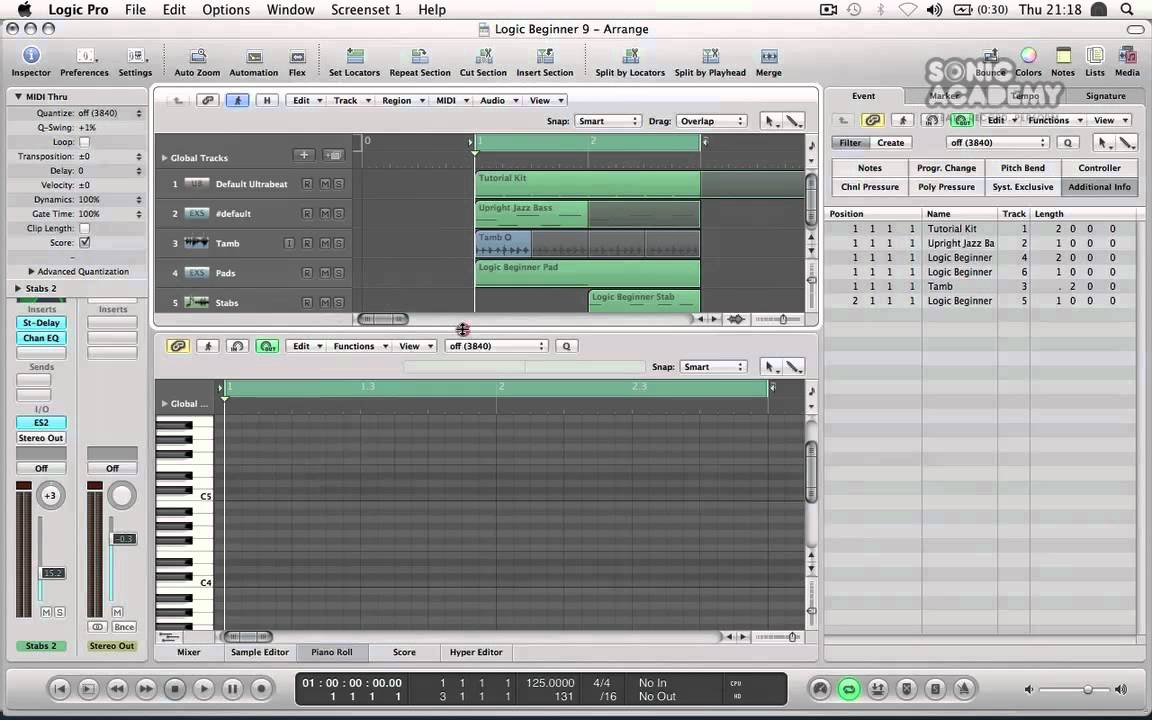Switch to the Sample Editor tab
The width and height of the screenshot is (1152, 720).
coord(259,652)
